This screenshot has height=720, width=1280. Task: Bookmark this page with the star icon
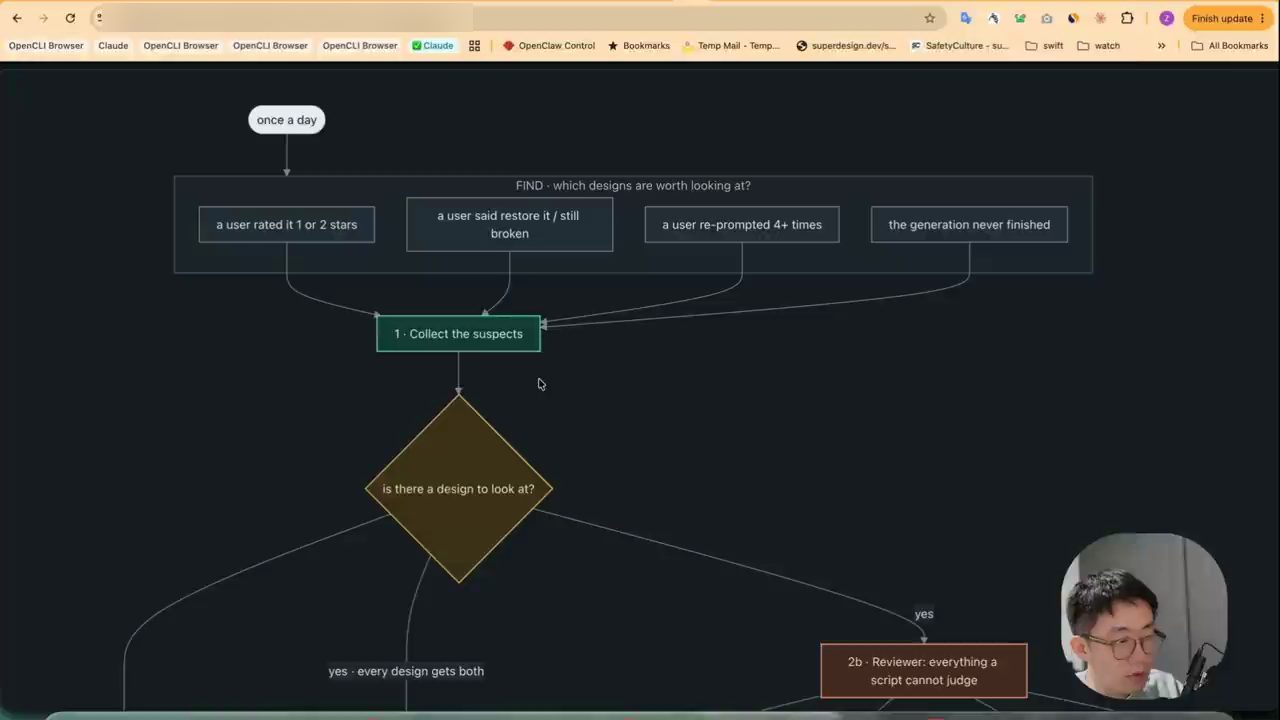pos(929,18)
